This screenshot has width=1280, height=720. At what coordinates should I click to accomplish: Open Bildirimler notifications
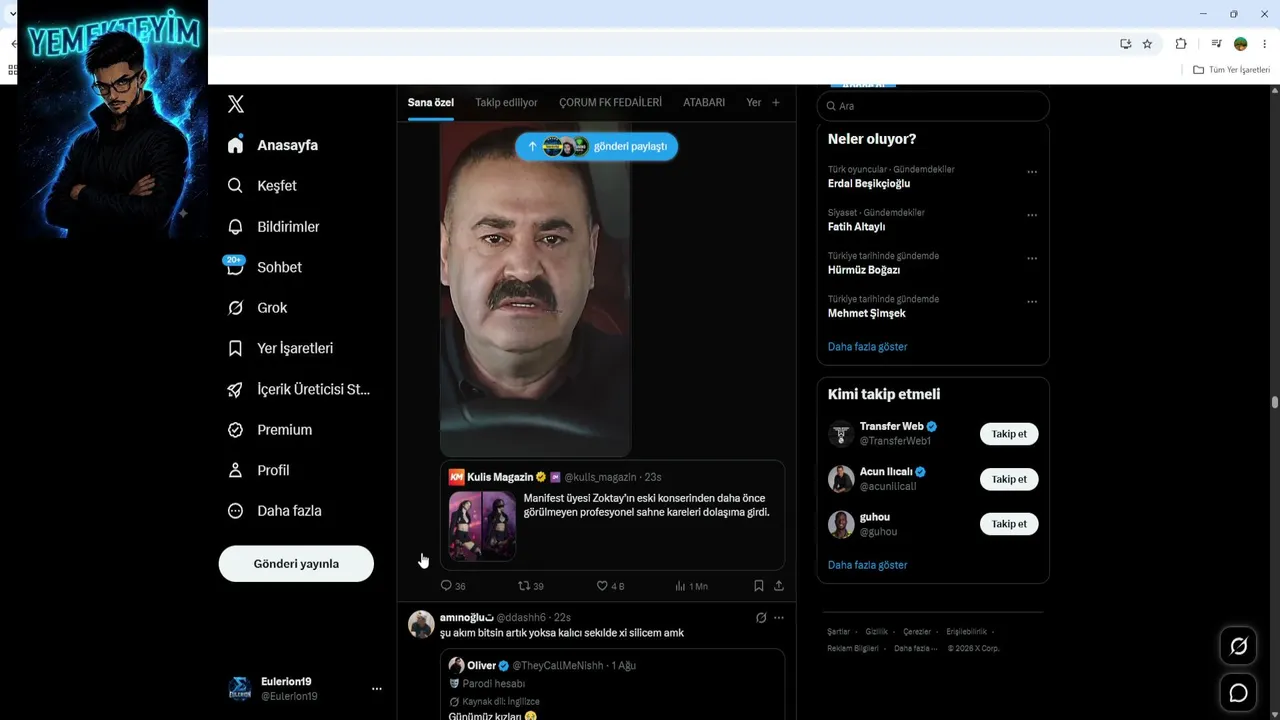click(x=273, y=227)
